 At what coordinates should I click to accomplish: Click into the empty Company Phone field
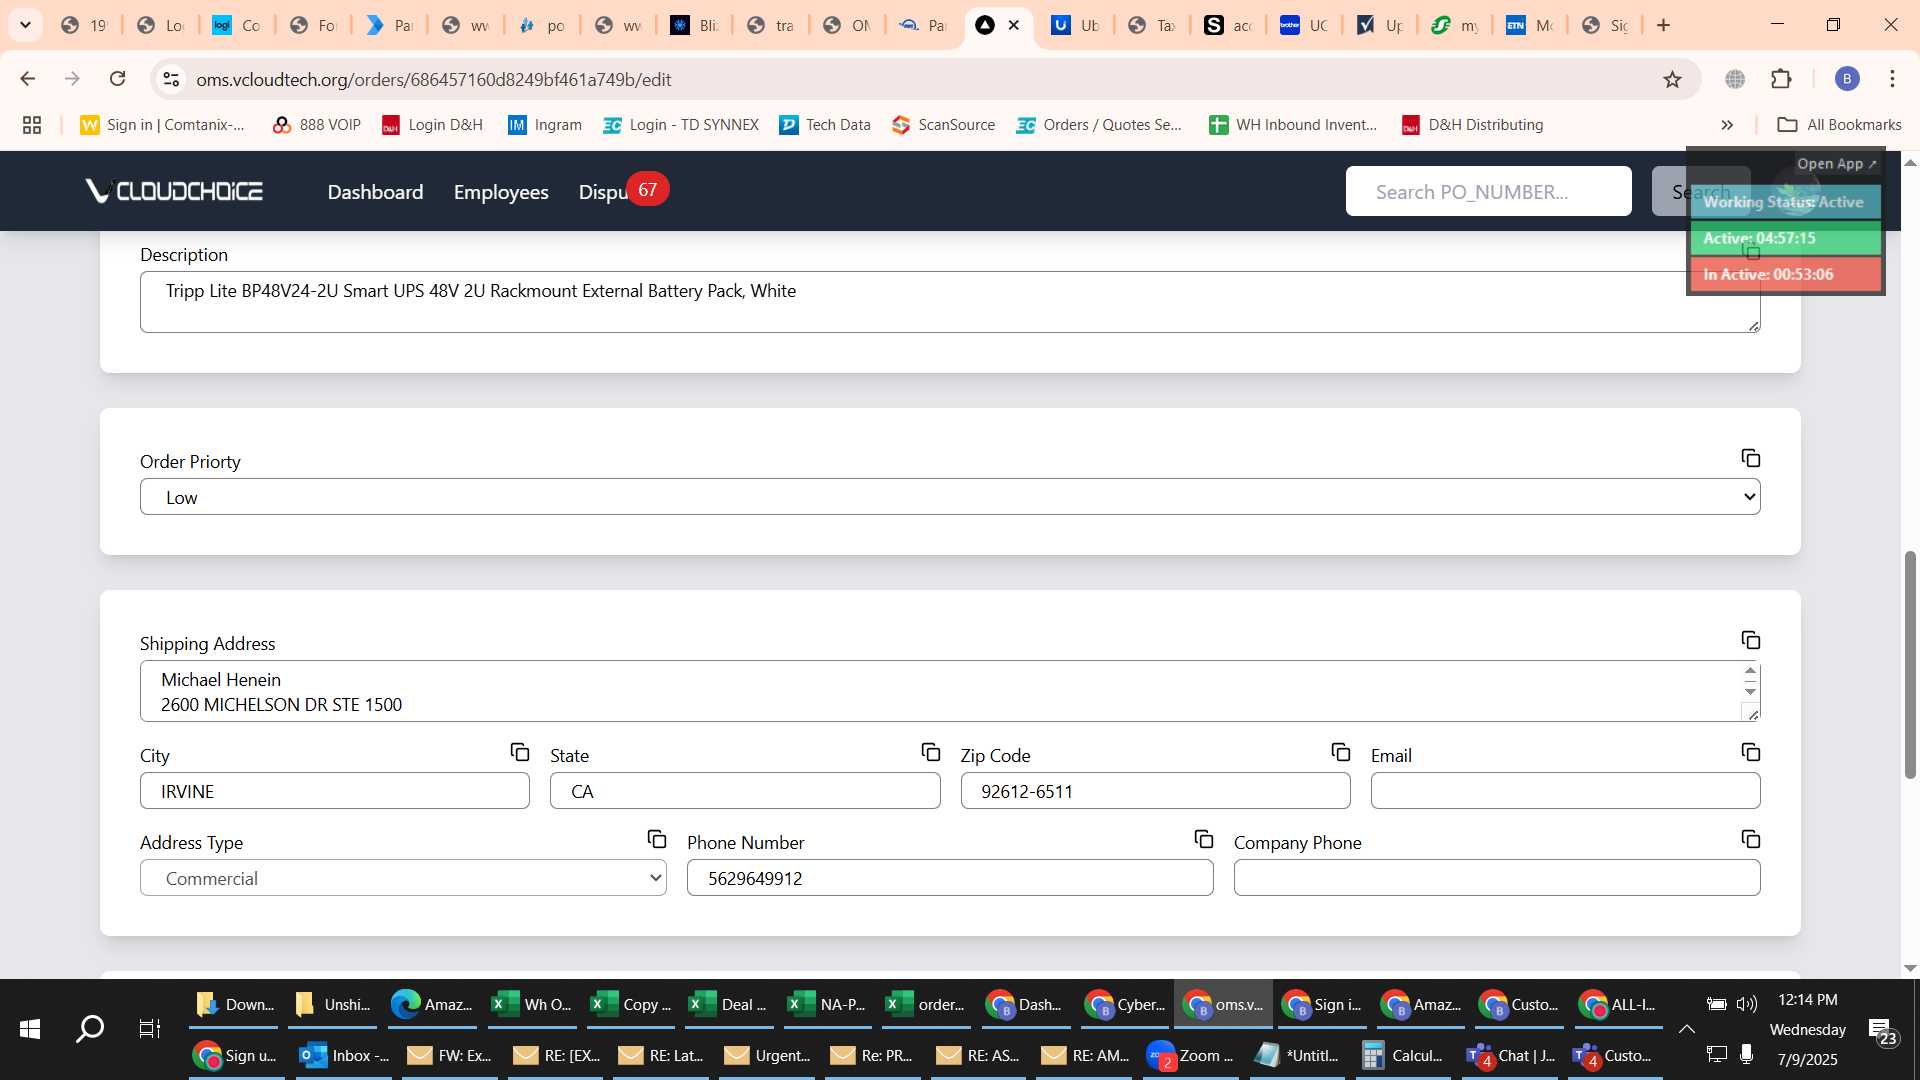point(1497,878)
